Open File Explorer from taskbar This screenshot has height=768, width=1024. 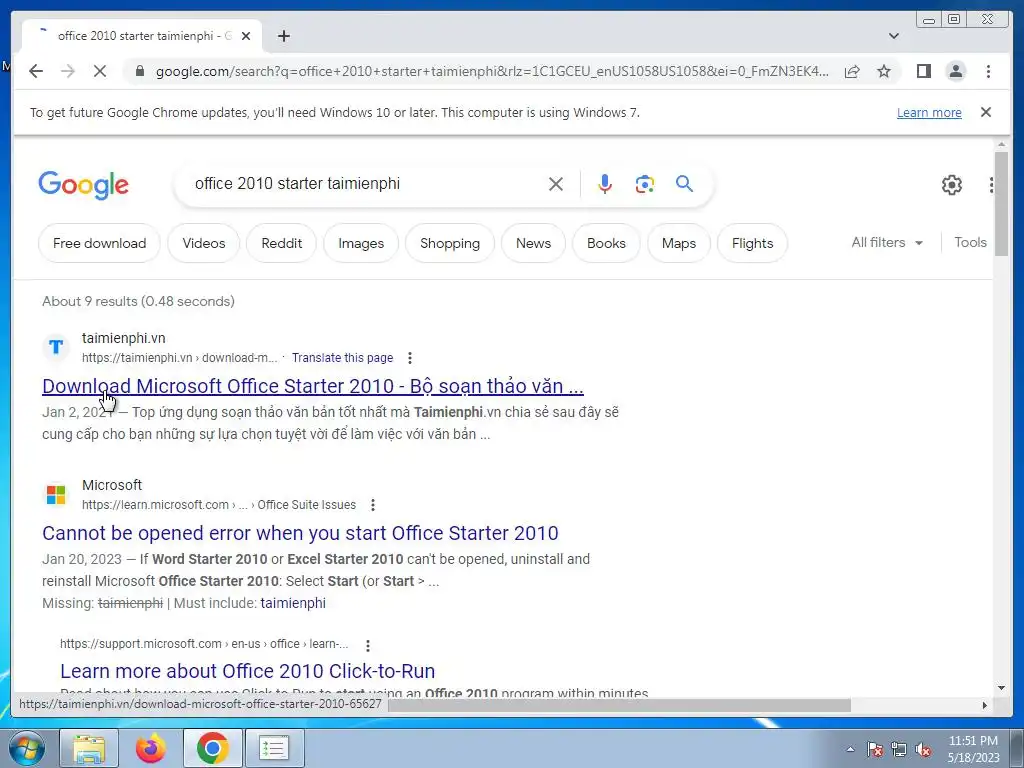coord(89,748)
